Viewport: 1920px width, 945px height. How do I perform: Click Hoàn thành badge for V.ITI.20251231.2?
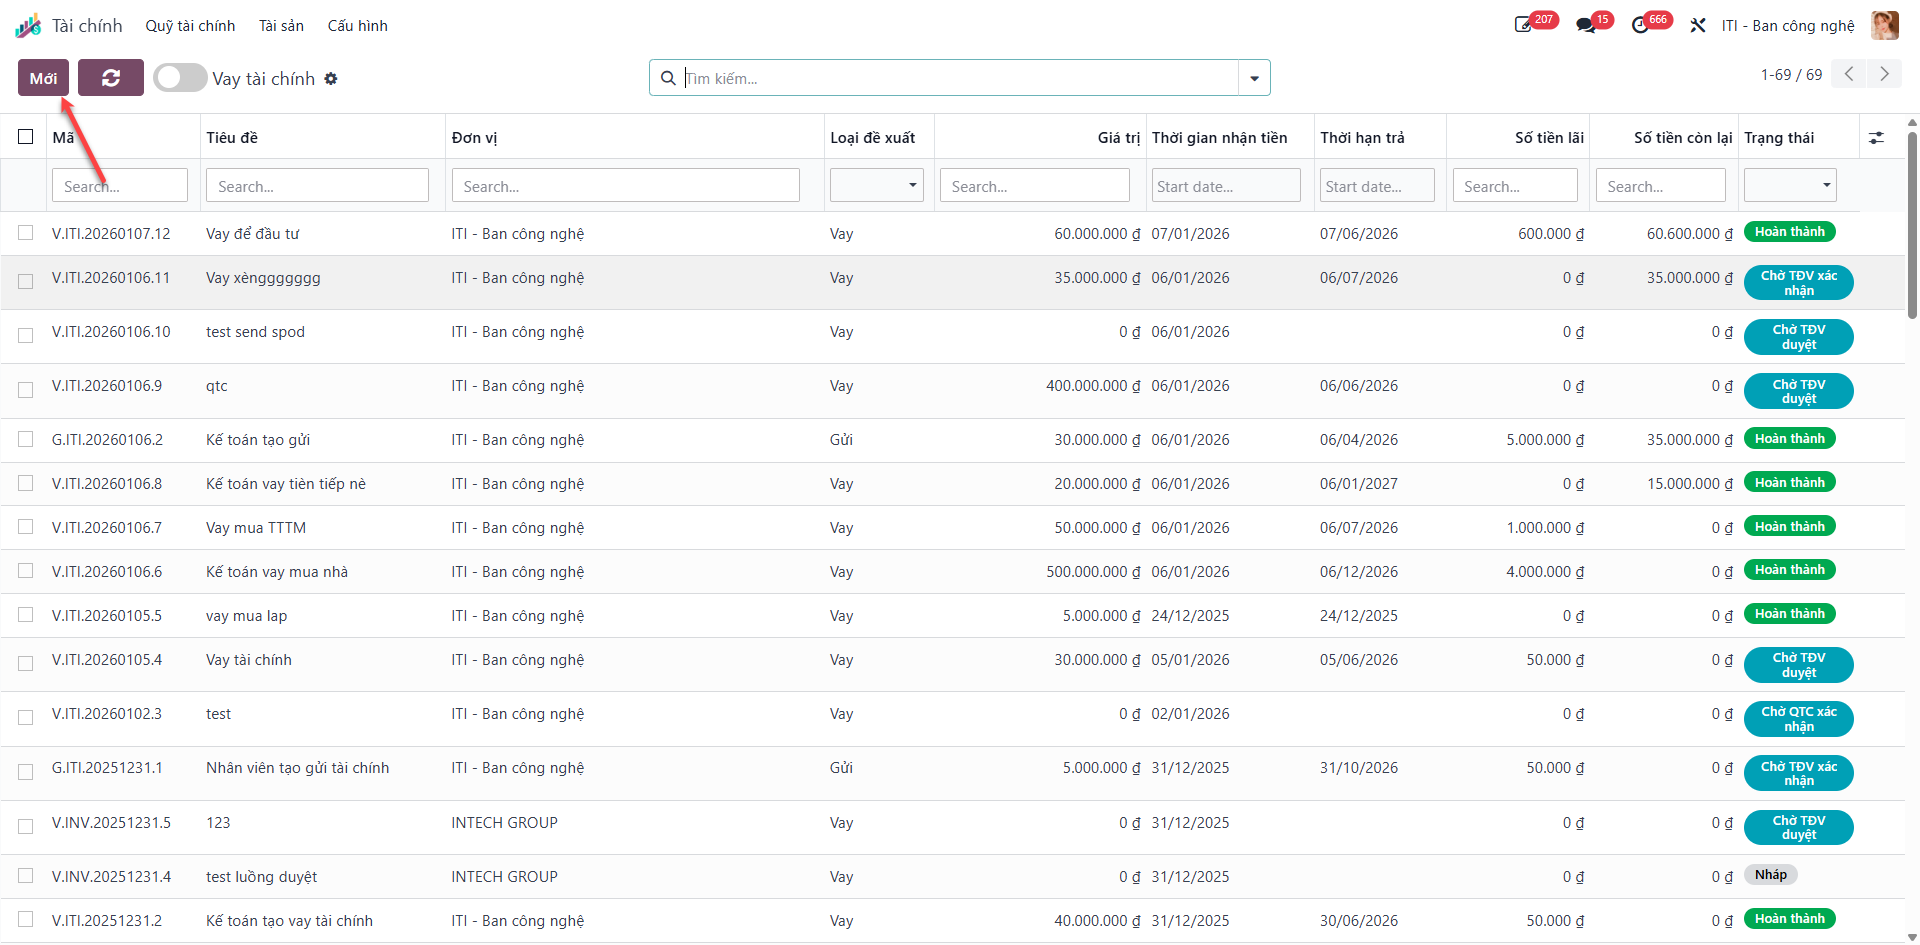pyautogui.click(x=1789, y=919)
